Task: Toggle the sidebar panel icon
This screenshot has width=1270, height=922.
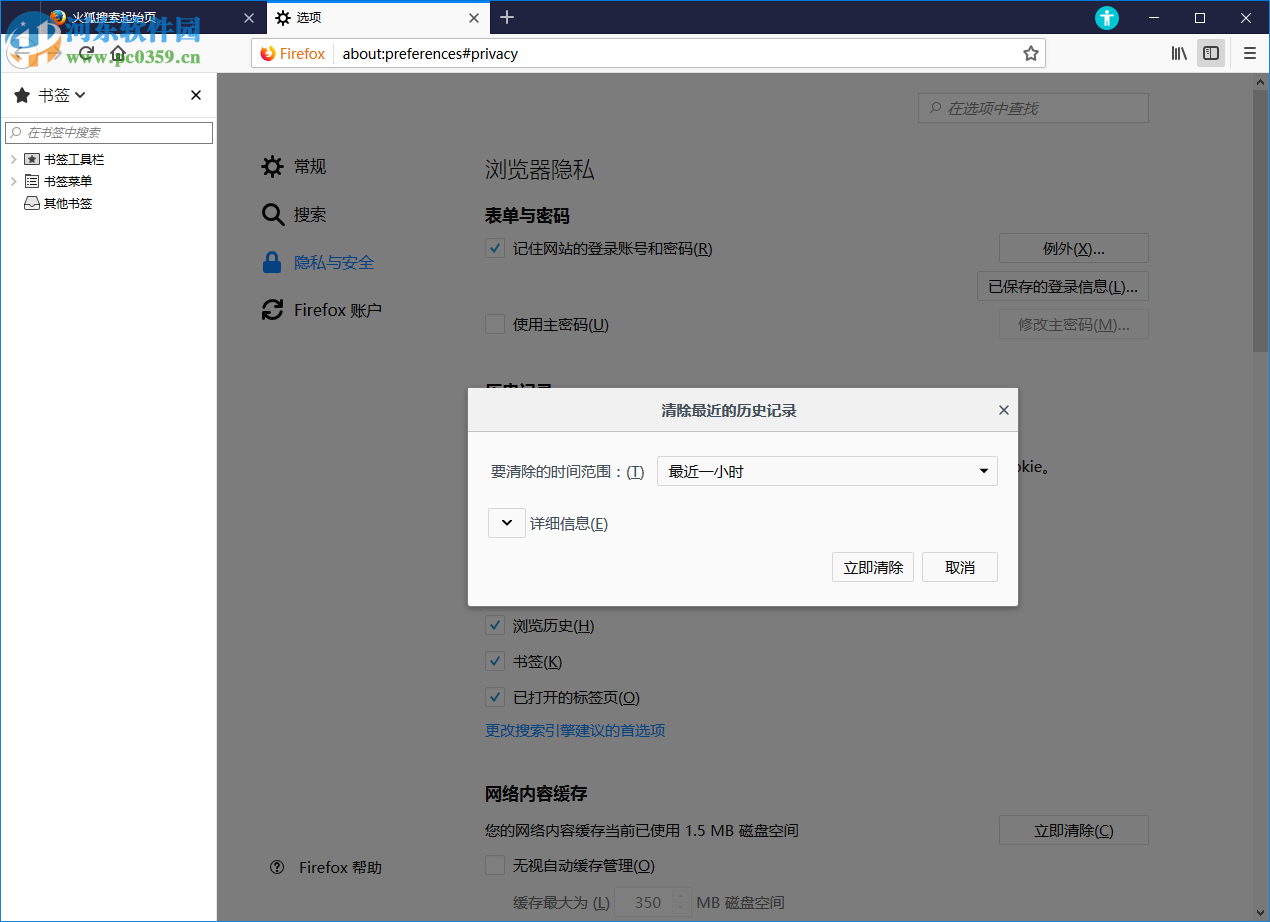Action: 1210,53
